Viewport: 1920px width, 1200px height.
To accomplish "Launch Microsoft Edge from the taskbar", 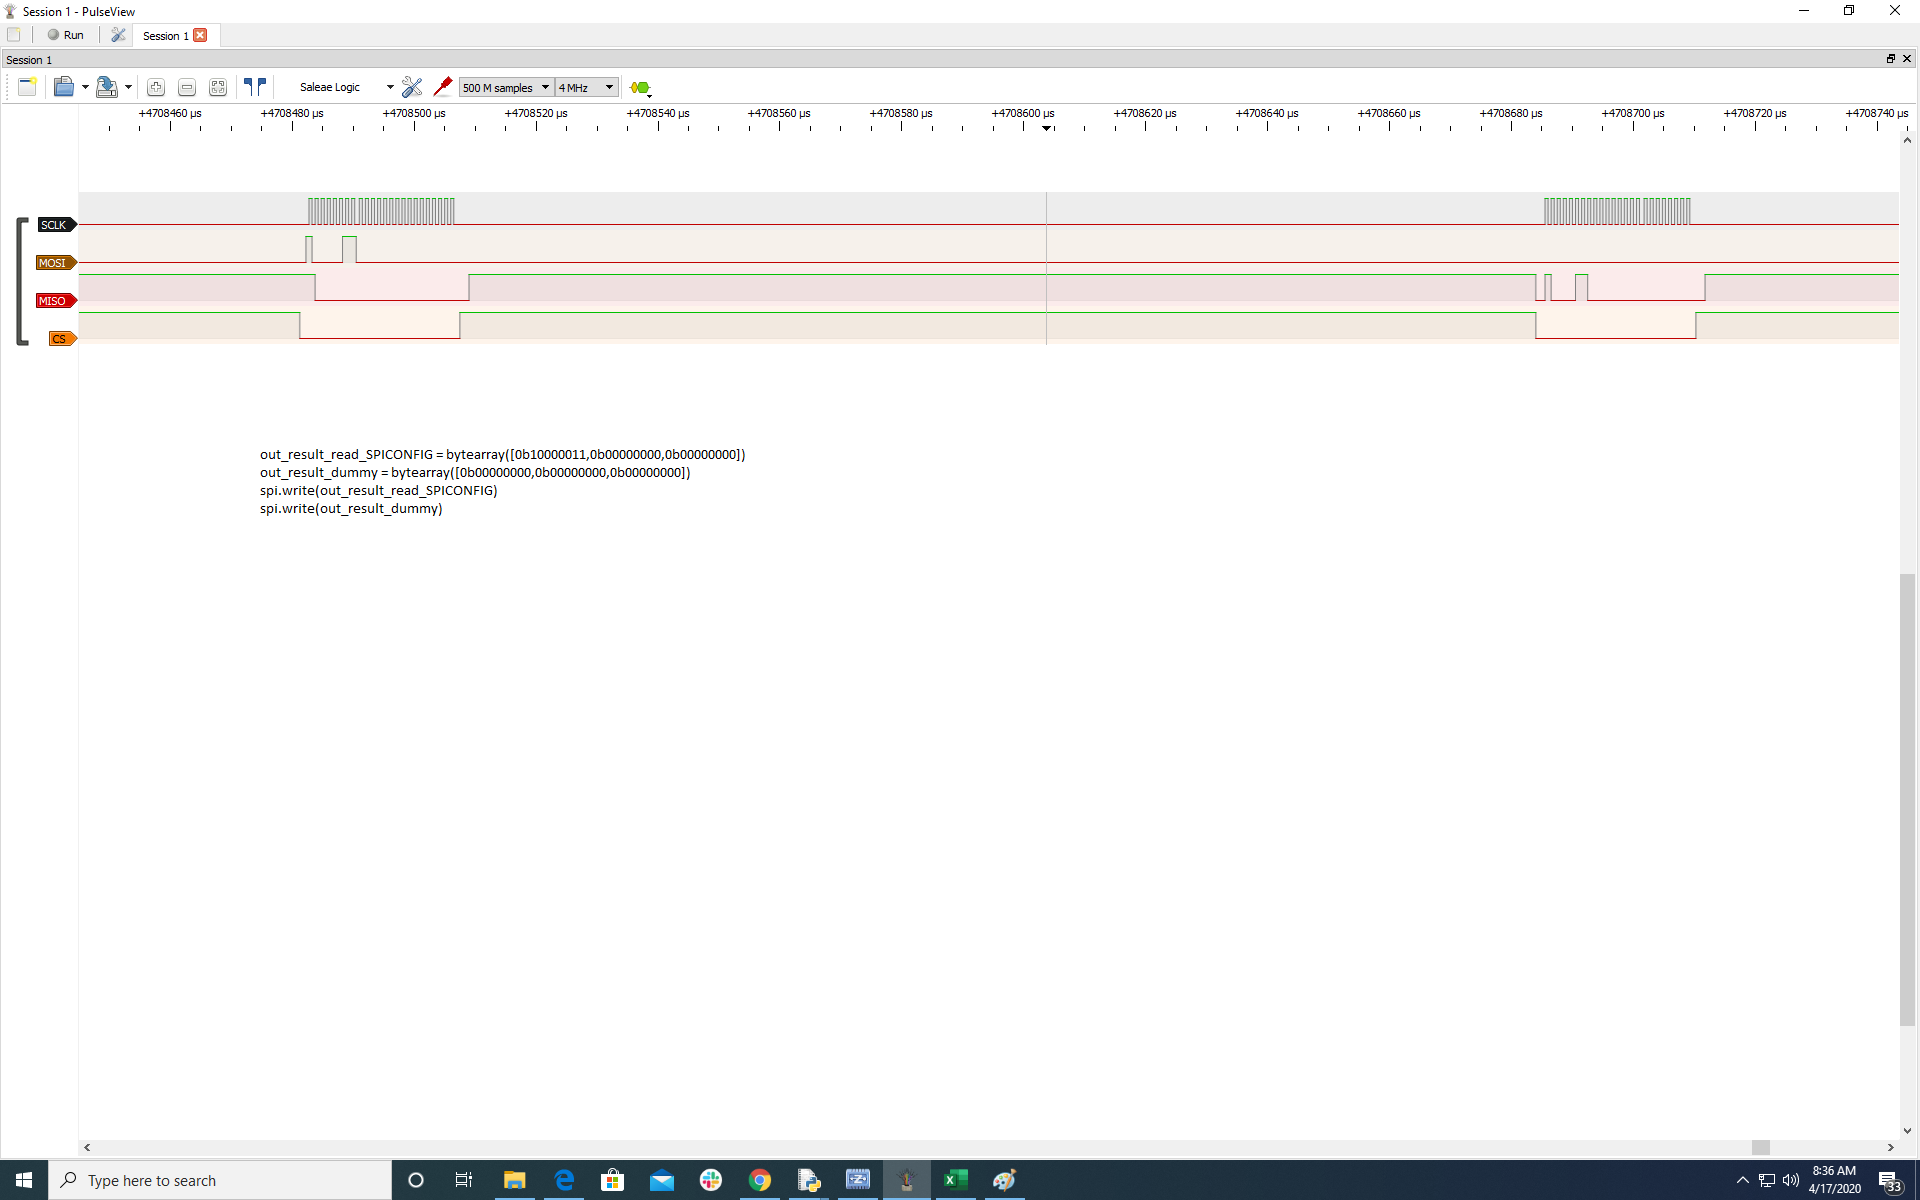I will [564, 1180].
